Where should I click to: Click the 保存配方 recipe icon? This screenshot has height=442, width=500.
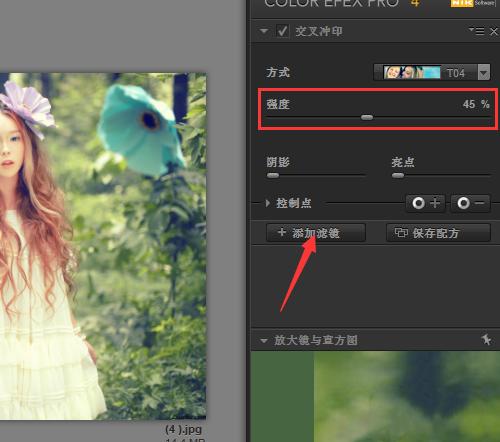pos(401,232)
